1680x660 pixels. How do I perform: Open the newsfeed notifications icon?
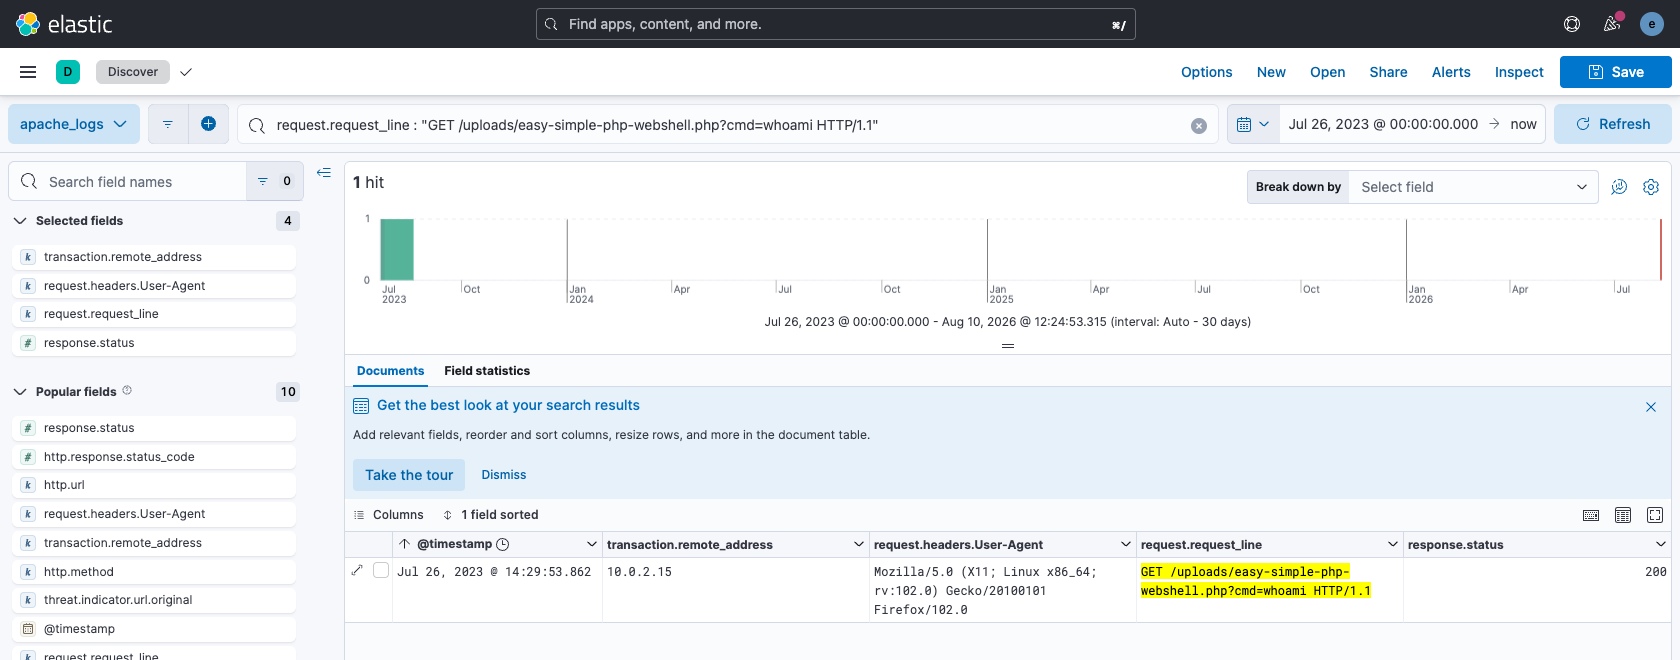coord(1612,24)
